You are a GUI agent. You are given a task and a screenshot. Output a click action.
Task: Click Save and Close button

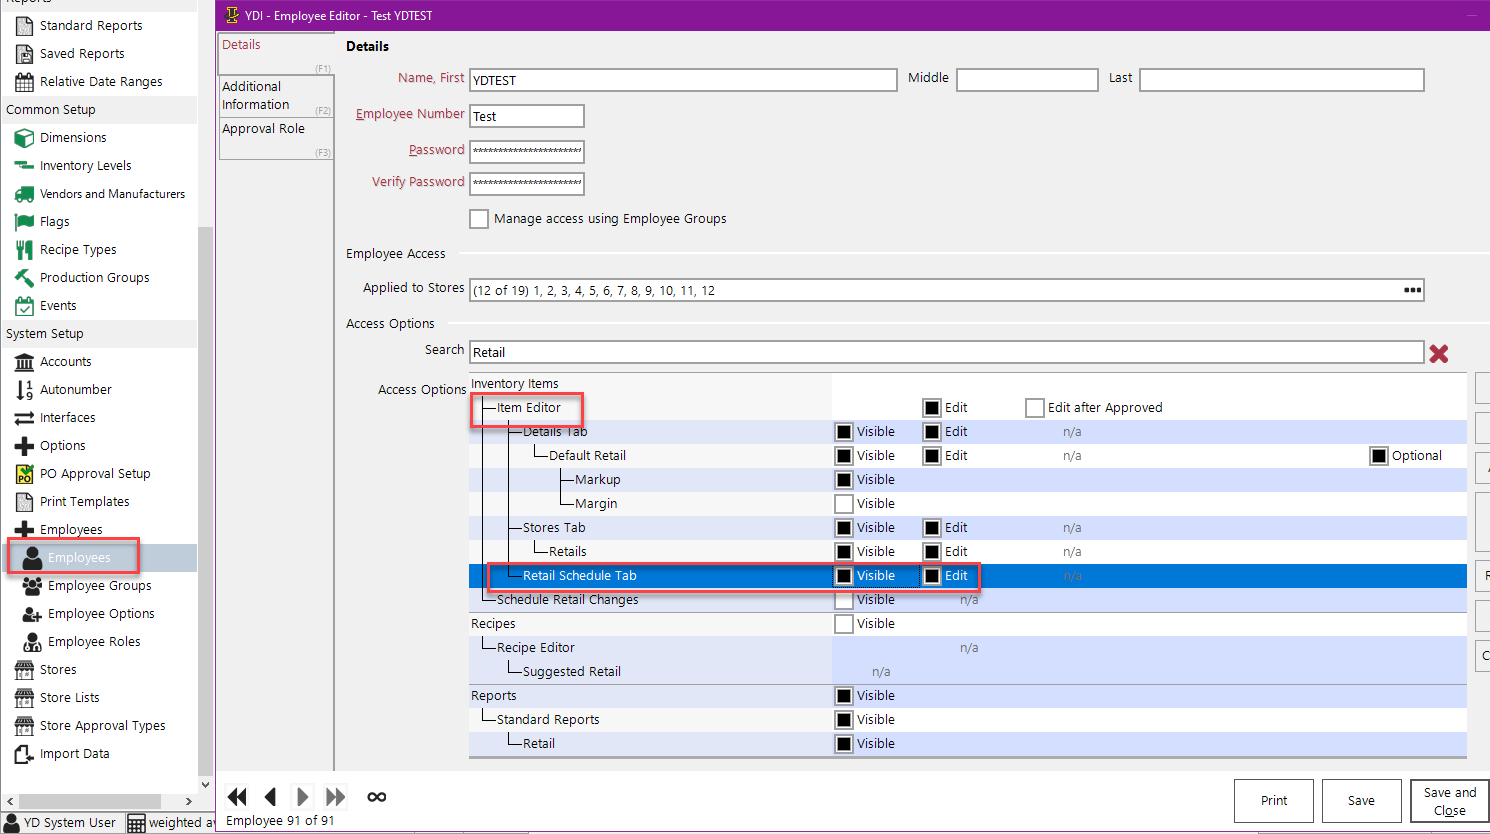1450,801
